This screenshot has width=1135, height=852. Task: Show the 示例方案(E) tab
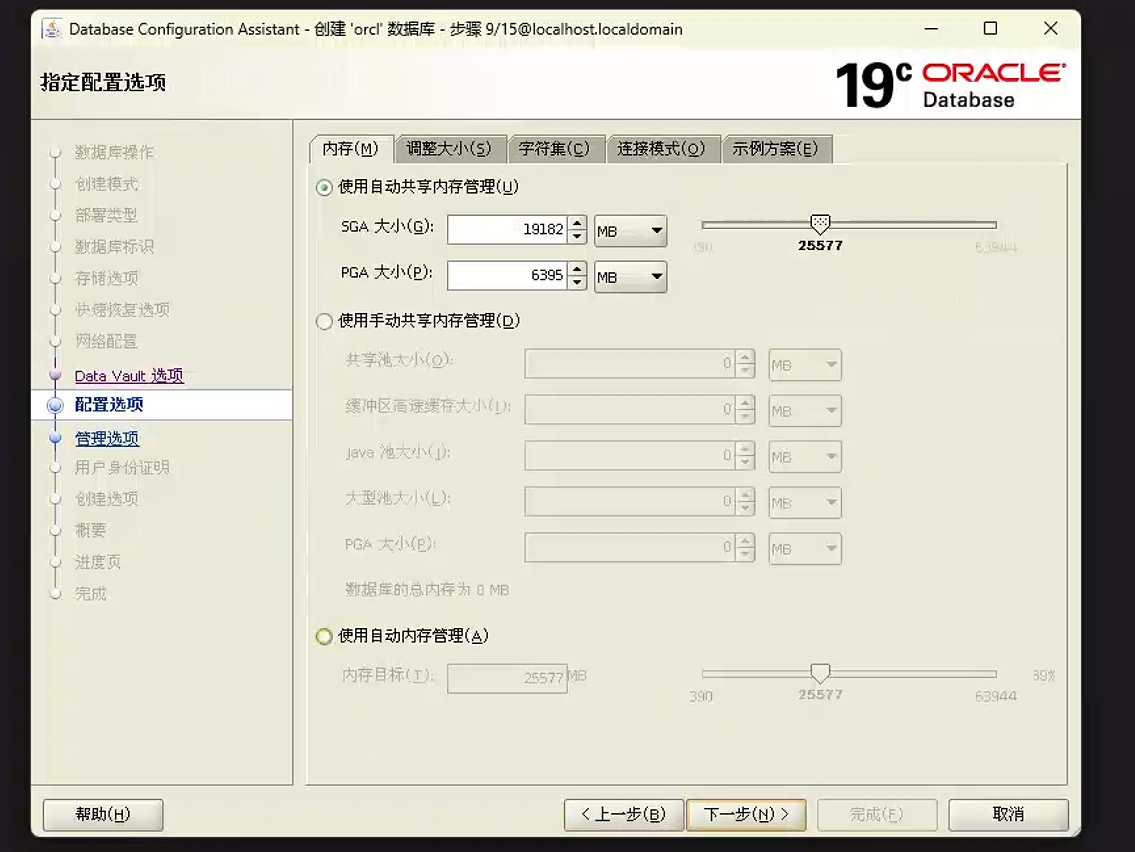click(775, 149)
